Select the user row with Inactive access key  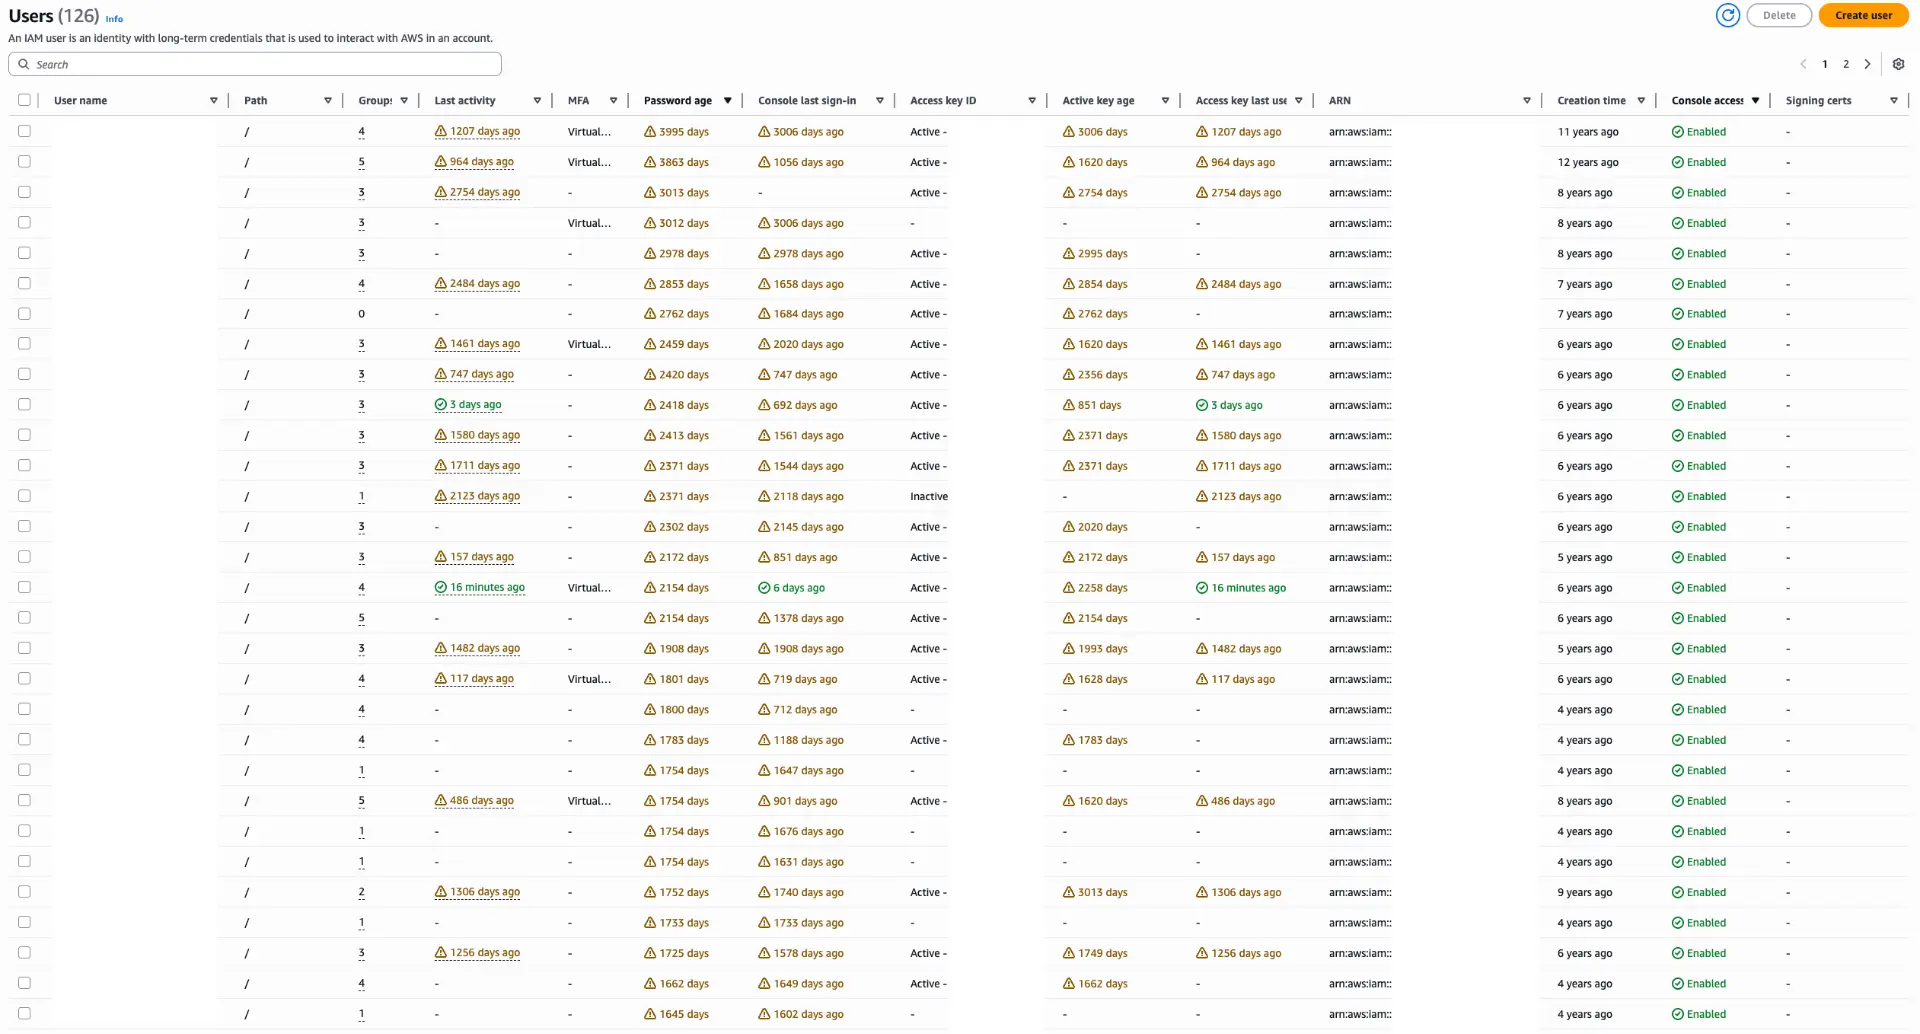[24, 495]
